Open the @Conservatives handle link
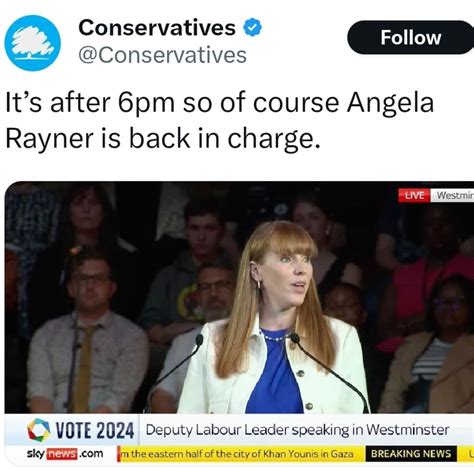This screenshot has height=474, width=474. (162, 55)
